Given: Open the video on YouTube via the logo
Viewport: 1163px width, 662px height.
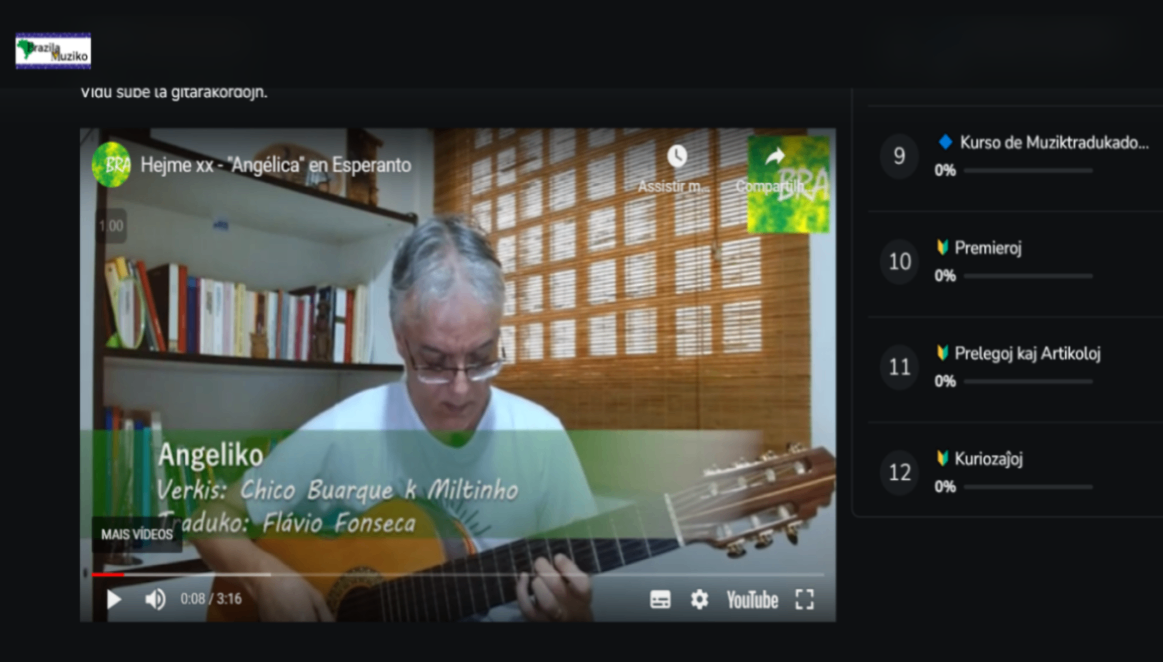Looking at the screenshot, I should [x=752, y=600].
